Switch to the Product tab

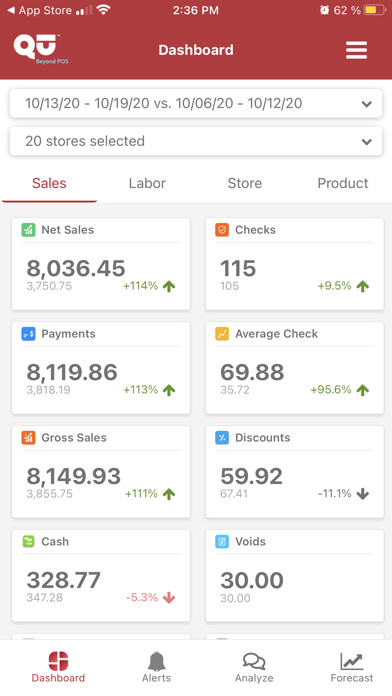click(x=343, y=183)
